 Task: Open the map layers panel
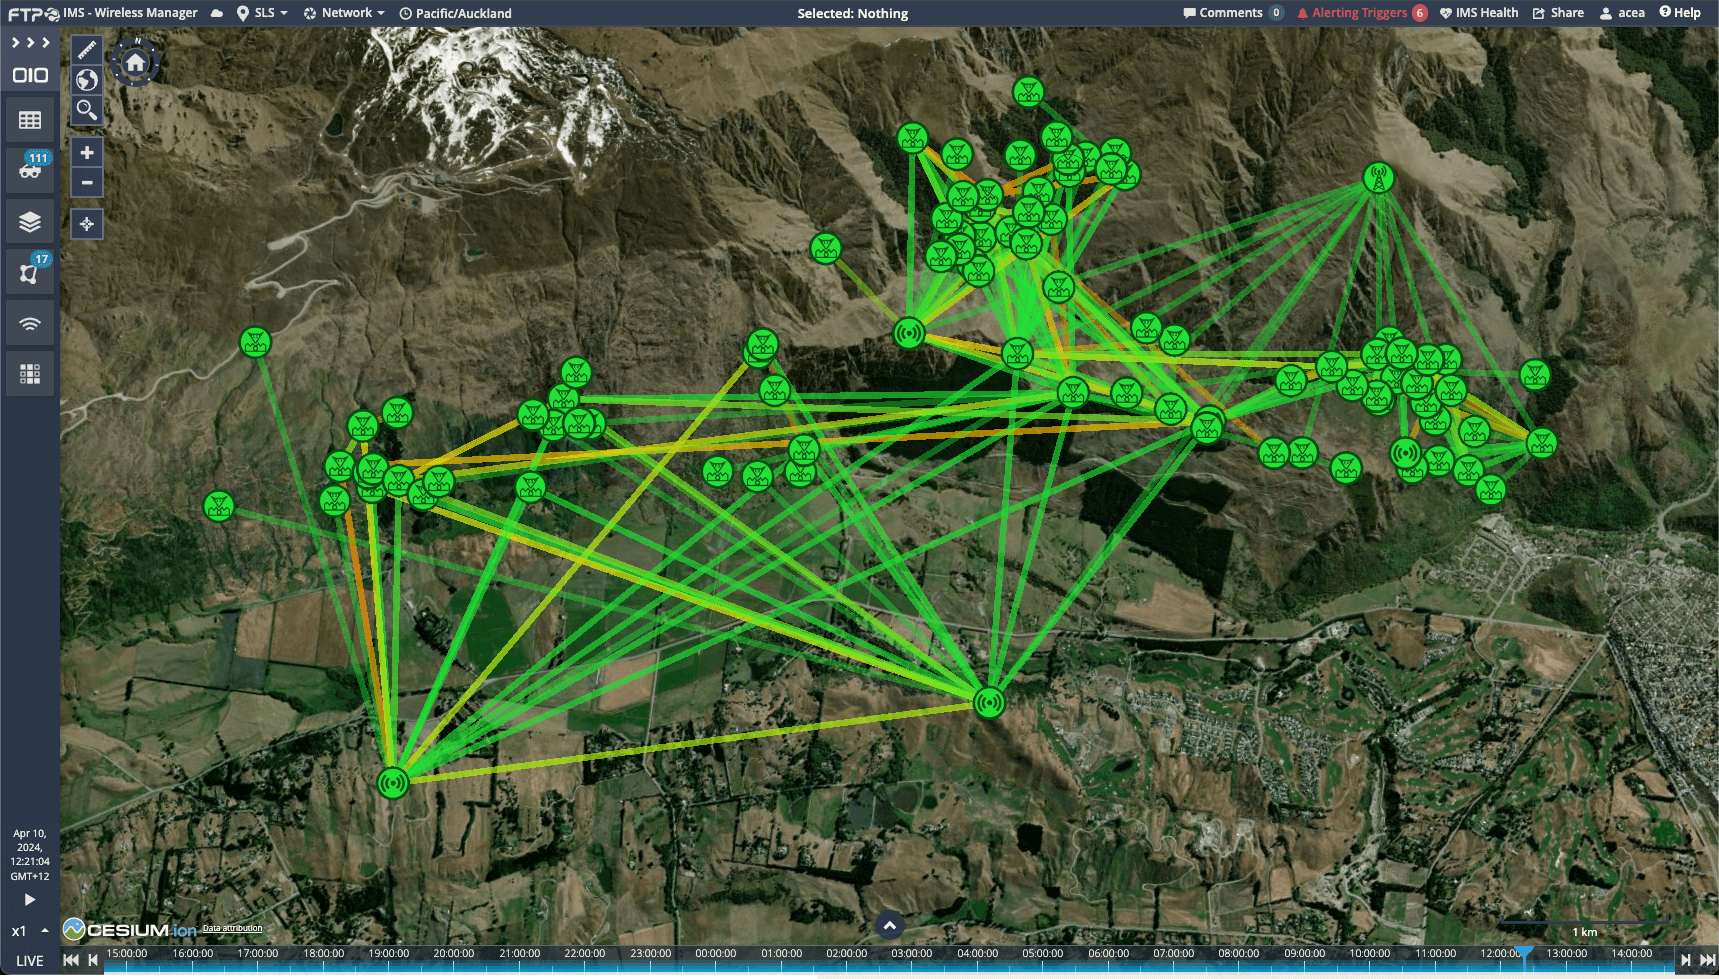(x=30, y=222)
